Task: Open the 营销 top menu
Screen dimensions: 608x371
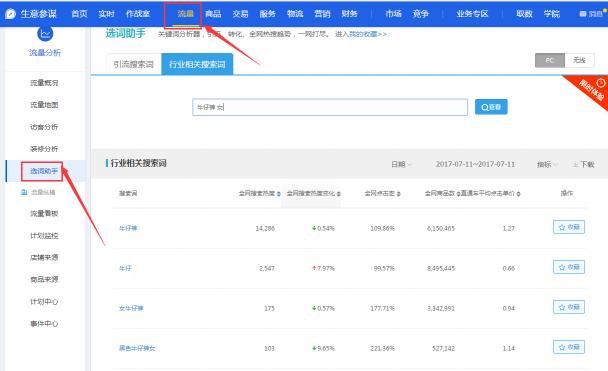Action: coord(322,14)
